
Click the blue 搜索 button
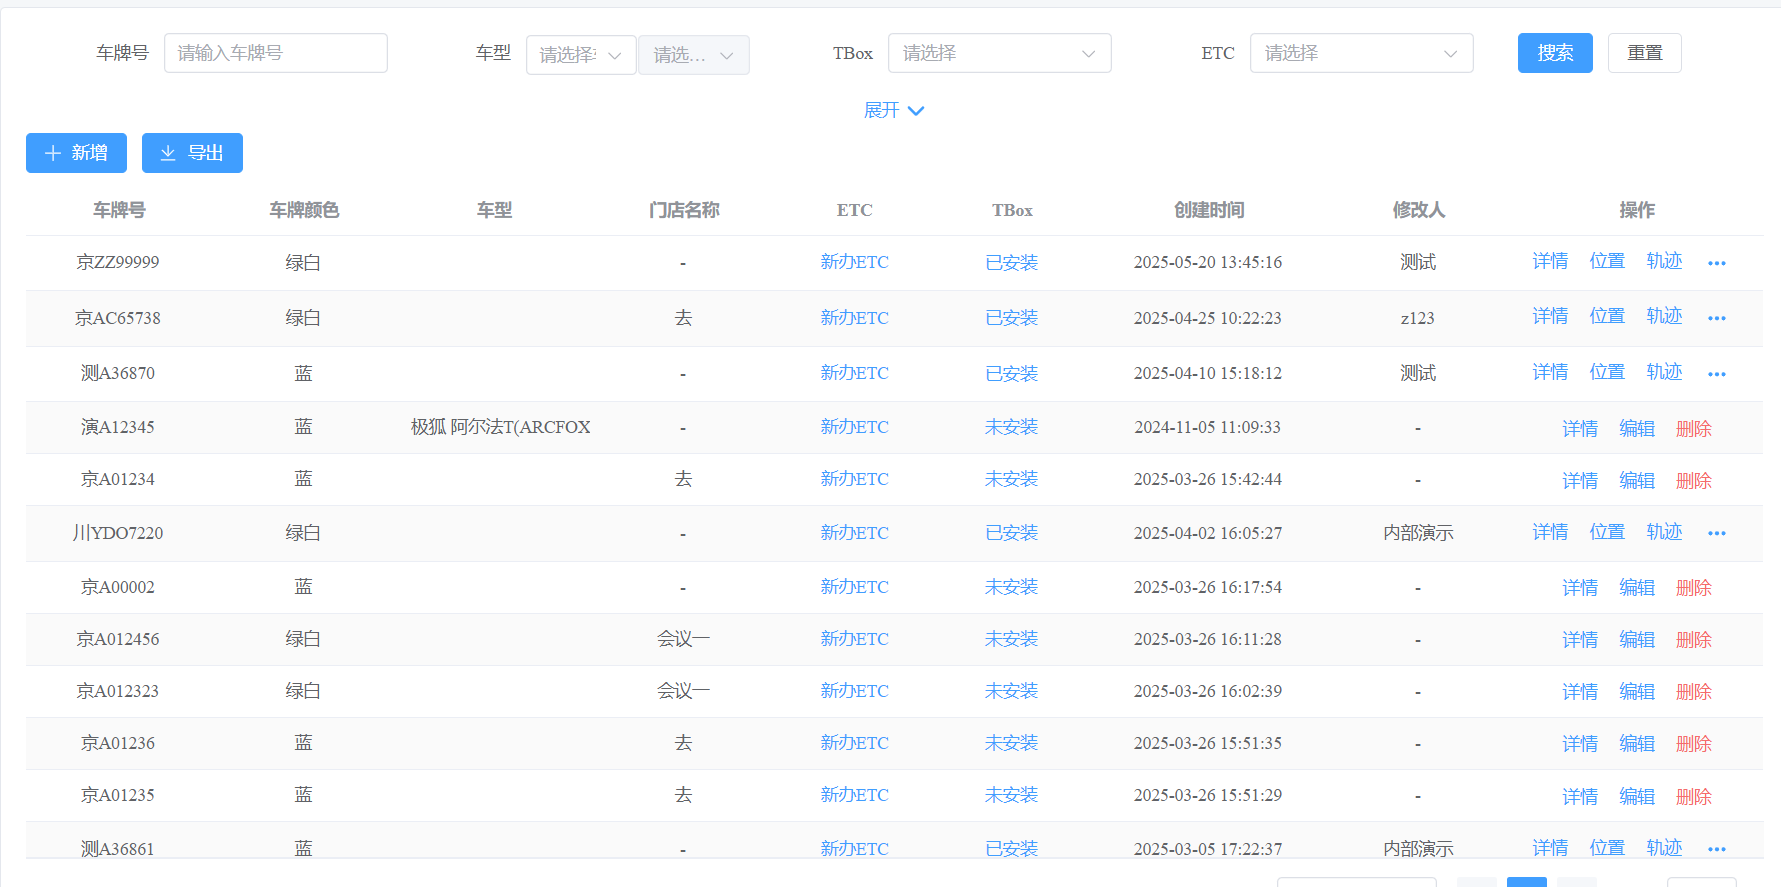[x=1554, y=53]
